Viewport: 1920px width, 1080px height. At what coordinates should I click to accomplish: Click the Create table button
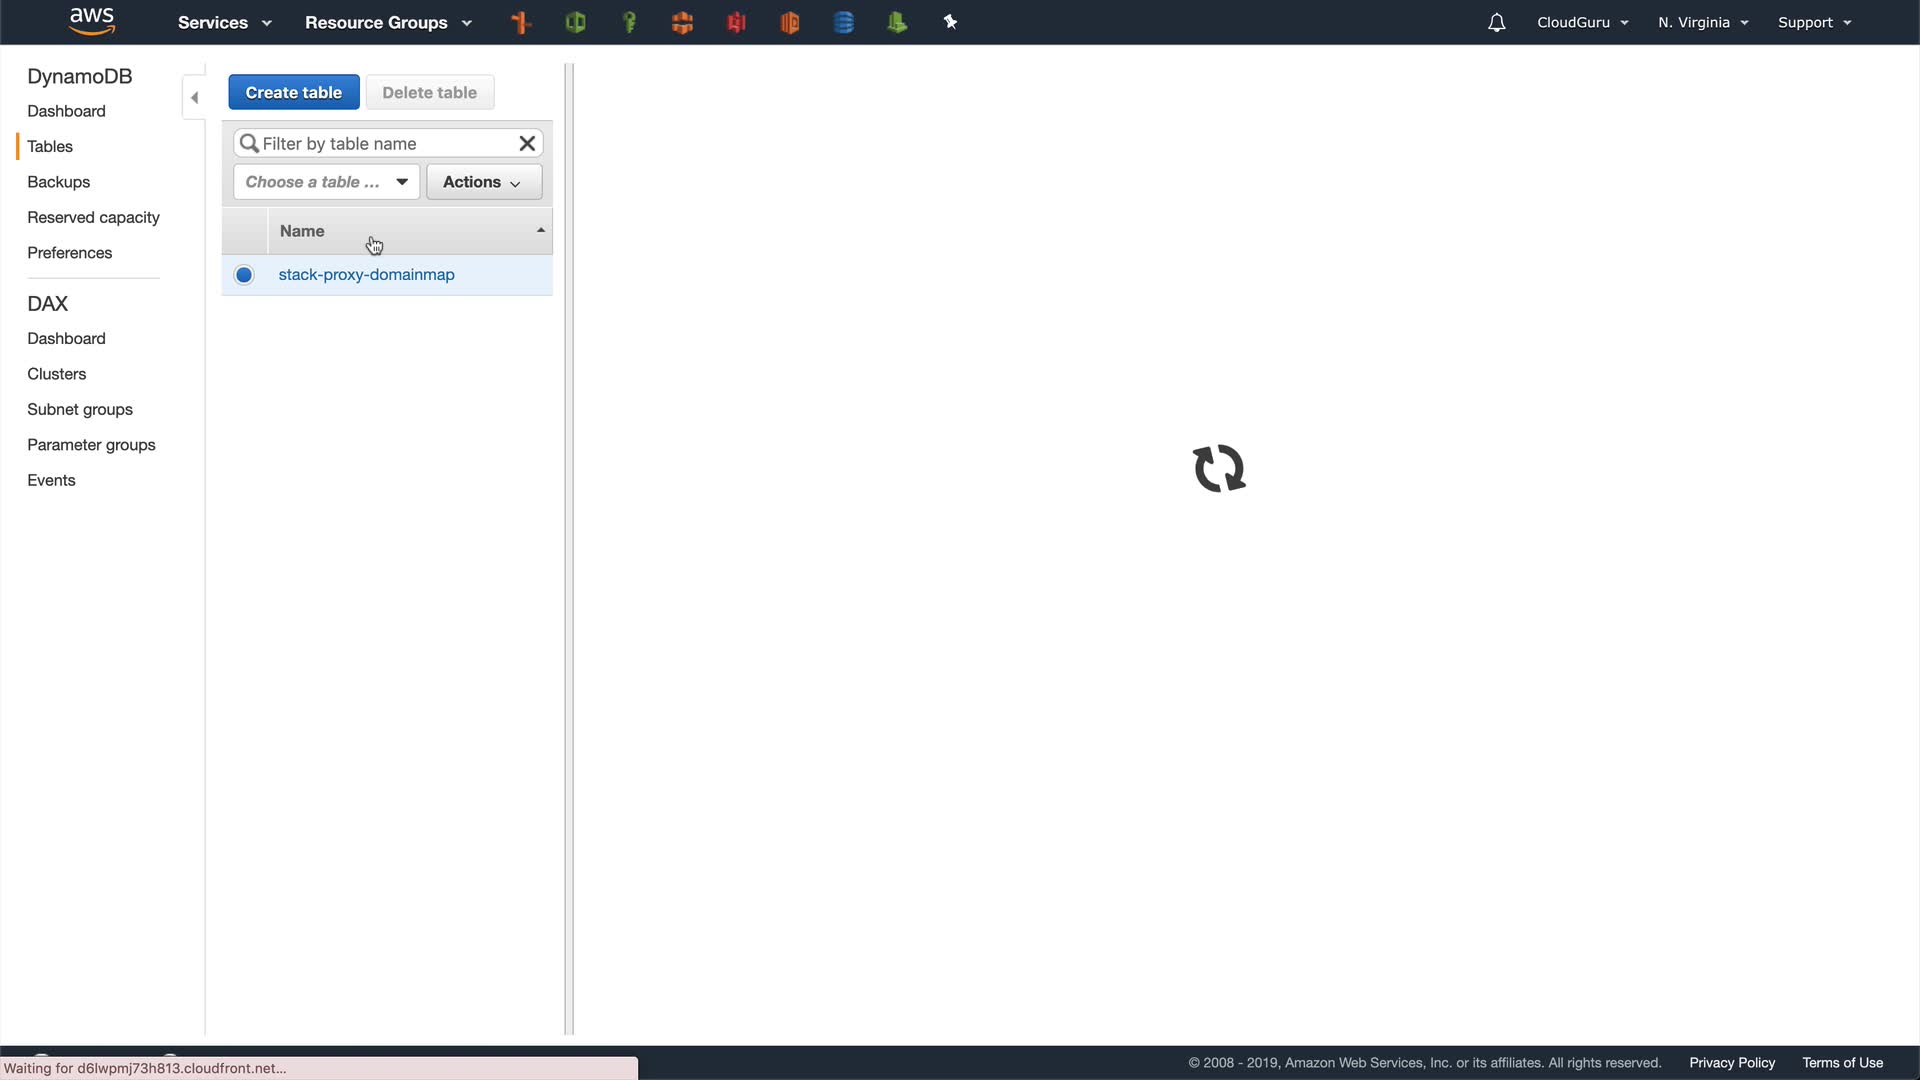[x=293, y=92]
